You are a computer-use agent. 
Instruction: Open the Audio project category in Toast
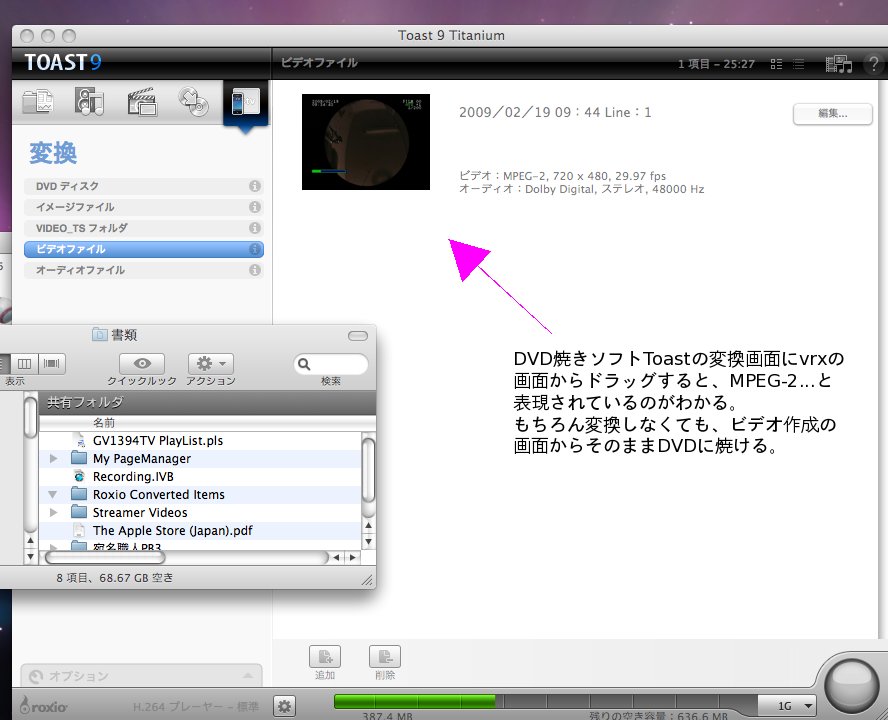[89, 102]
